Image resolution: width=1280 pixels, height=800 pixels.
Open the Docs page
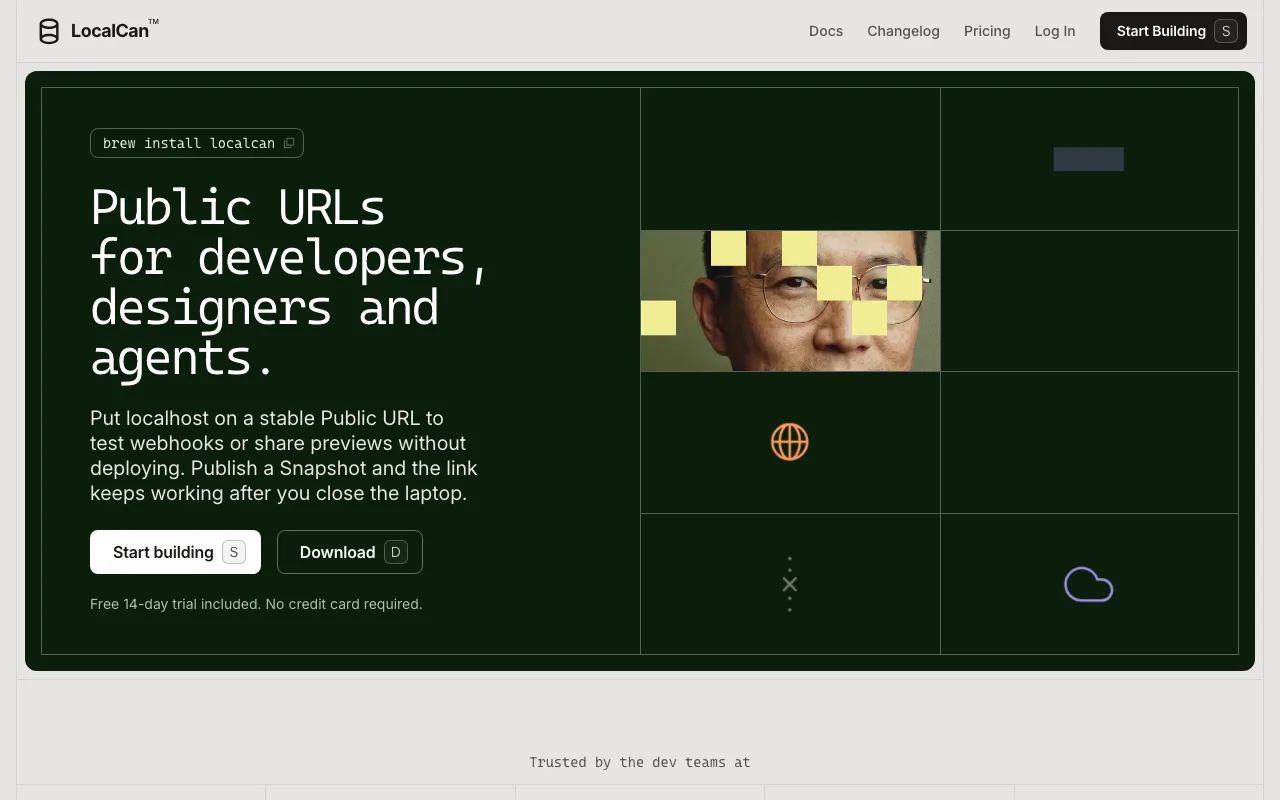(826, 31)
